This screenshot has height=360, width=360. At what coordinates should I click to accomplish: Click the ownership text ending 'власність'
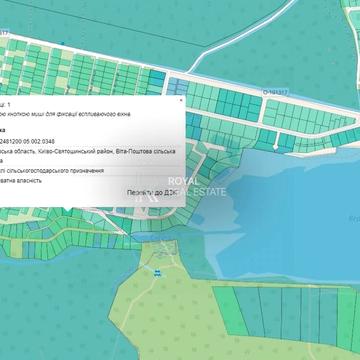[21, 181]
